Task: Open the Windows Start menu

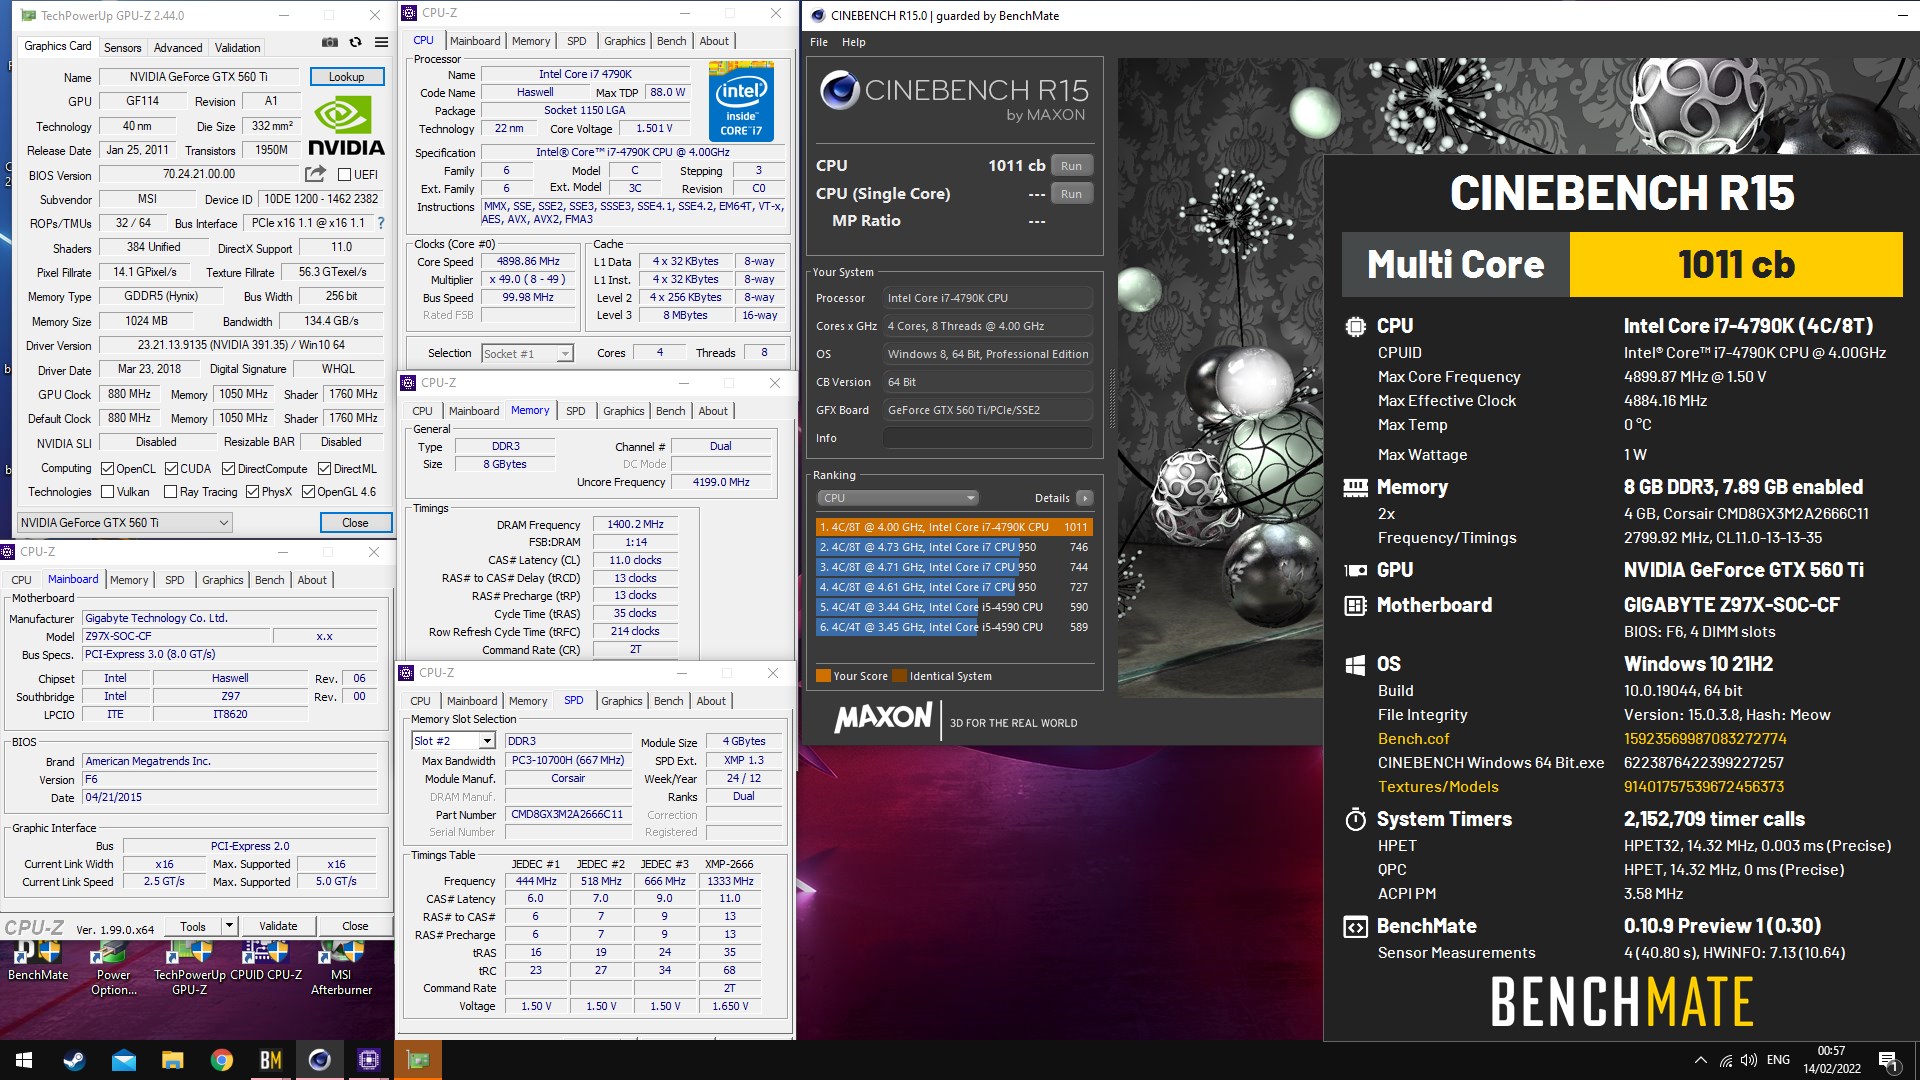Action: [24, 1060]
